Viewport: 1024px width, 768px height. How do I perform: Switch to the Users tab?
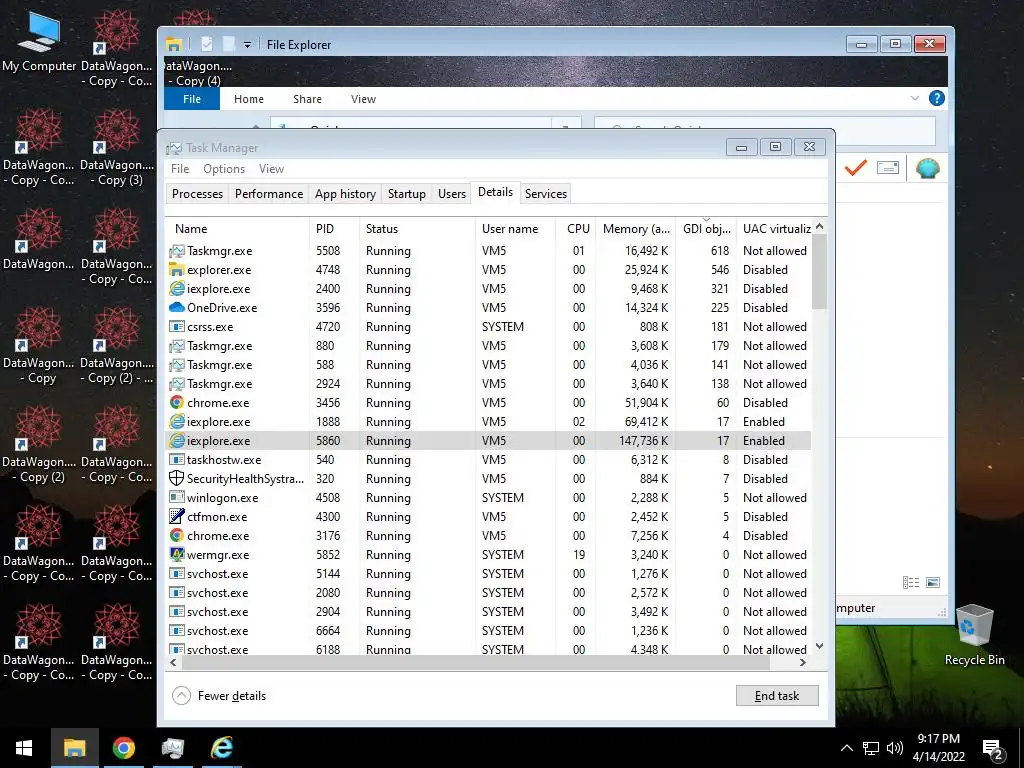tap(452, 193)
